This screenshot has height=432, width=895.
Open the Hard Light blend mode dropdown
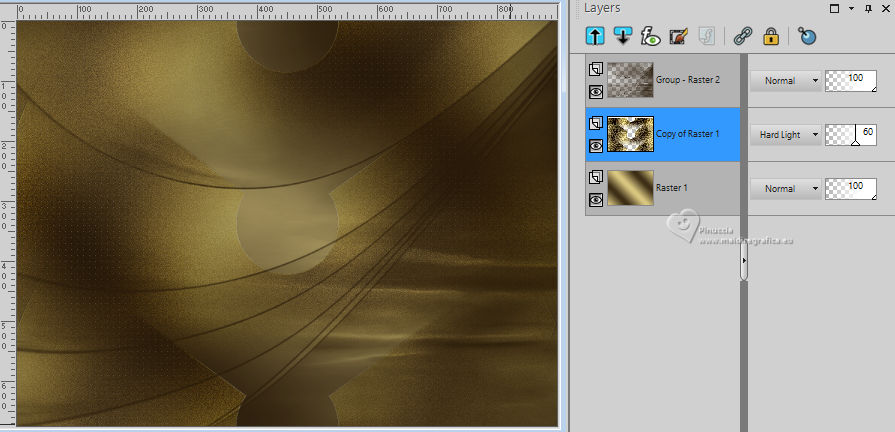tap(785, 135)
